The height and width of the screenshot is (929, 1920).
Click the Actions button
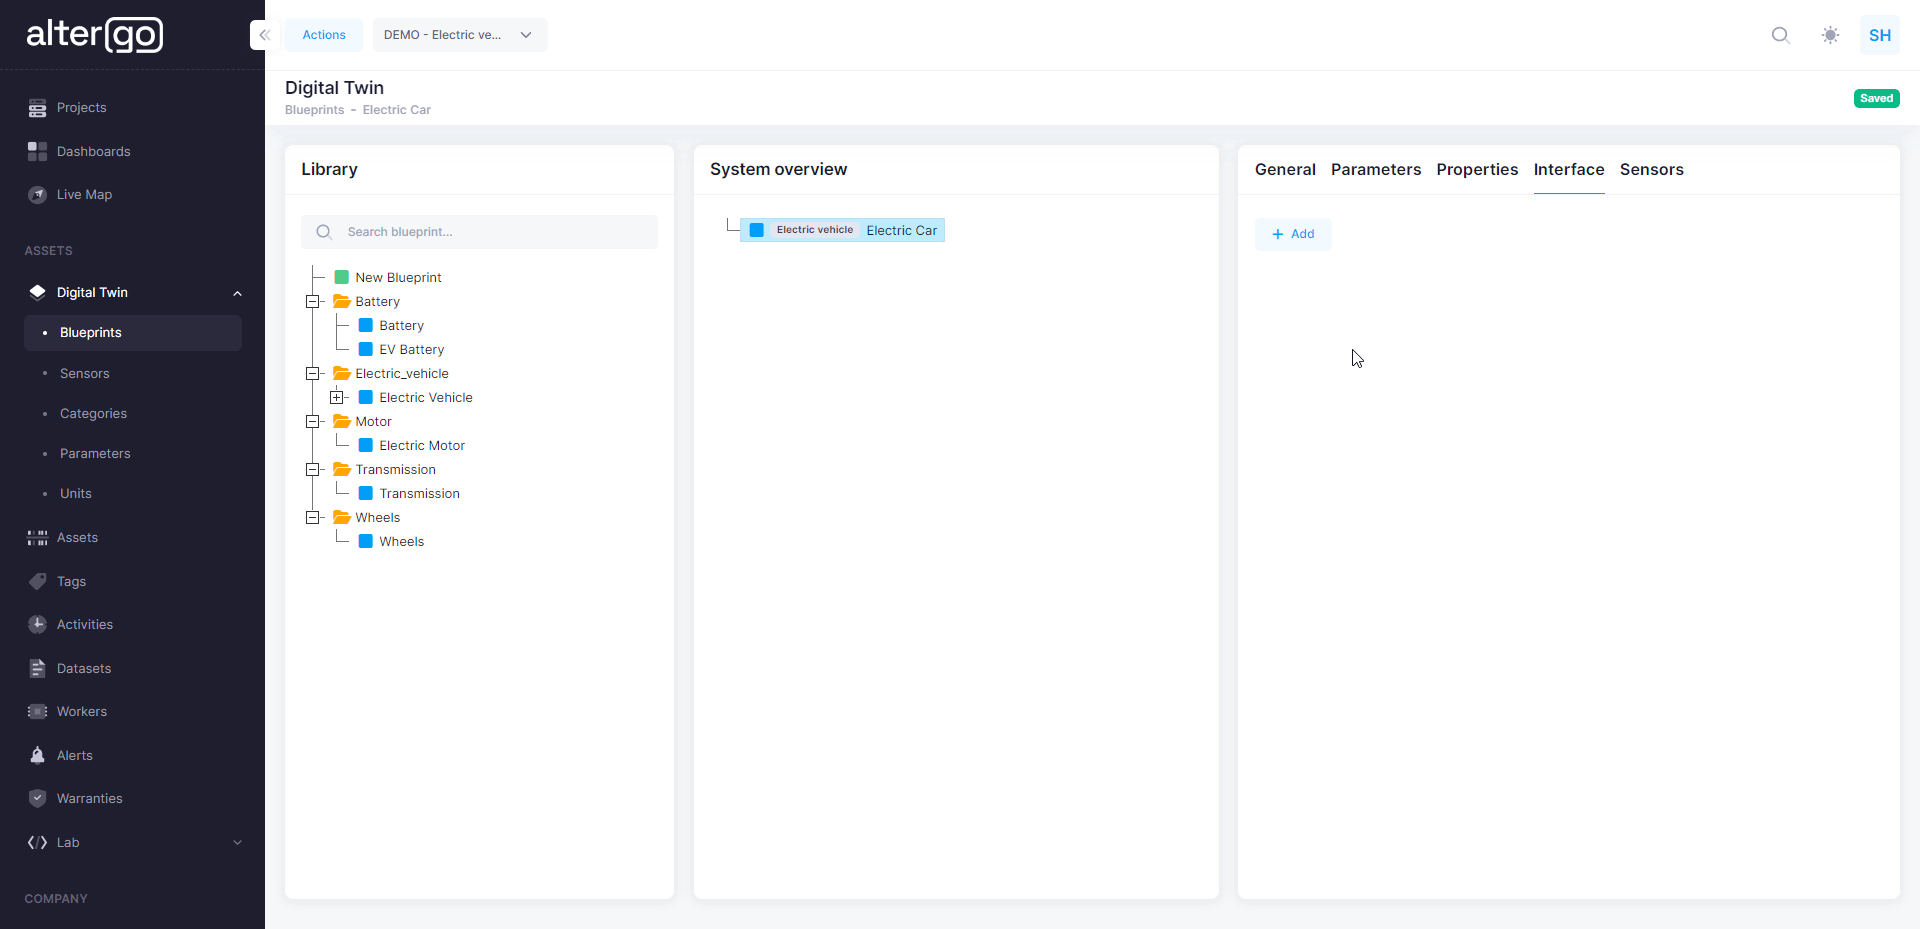pyautogui.click(x=324, y=35)
